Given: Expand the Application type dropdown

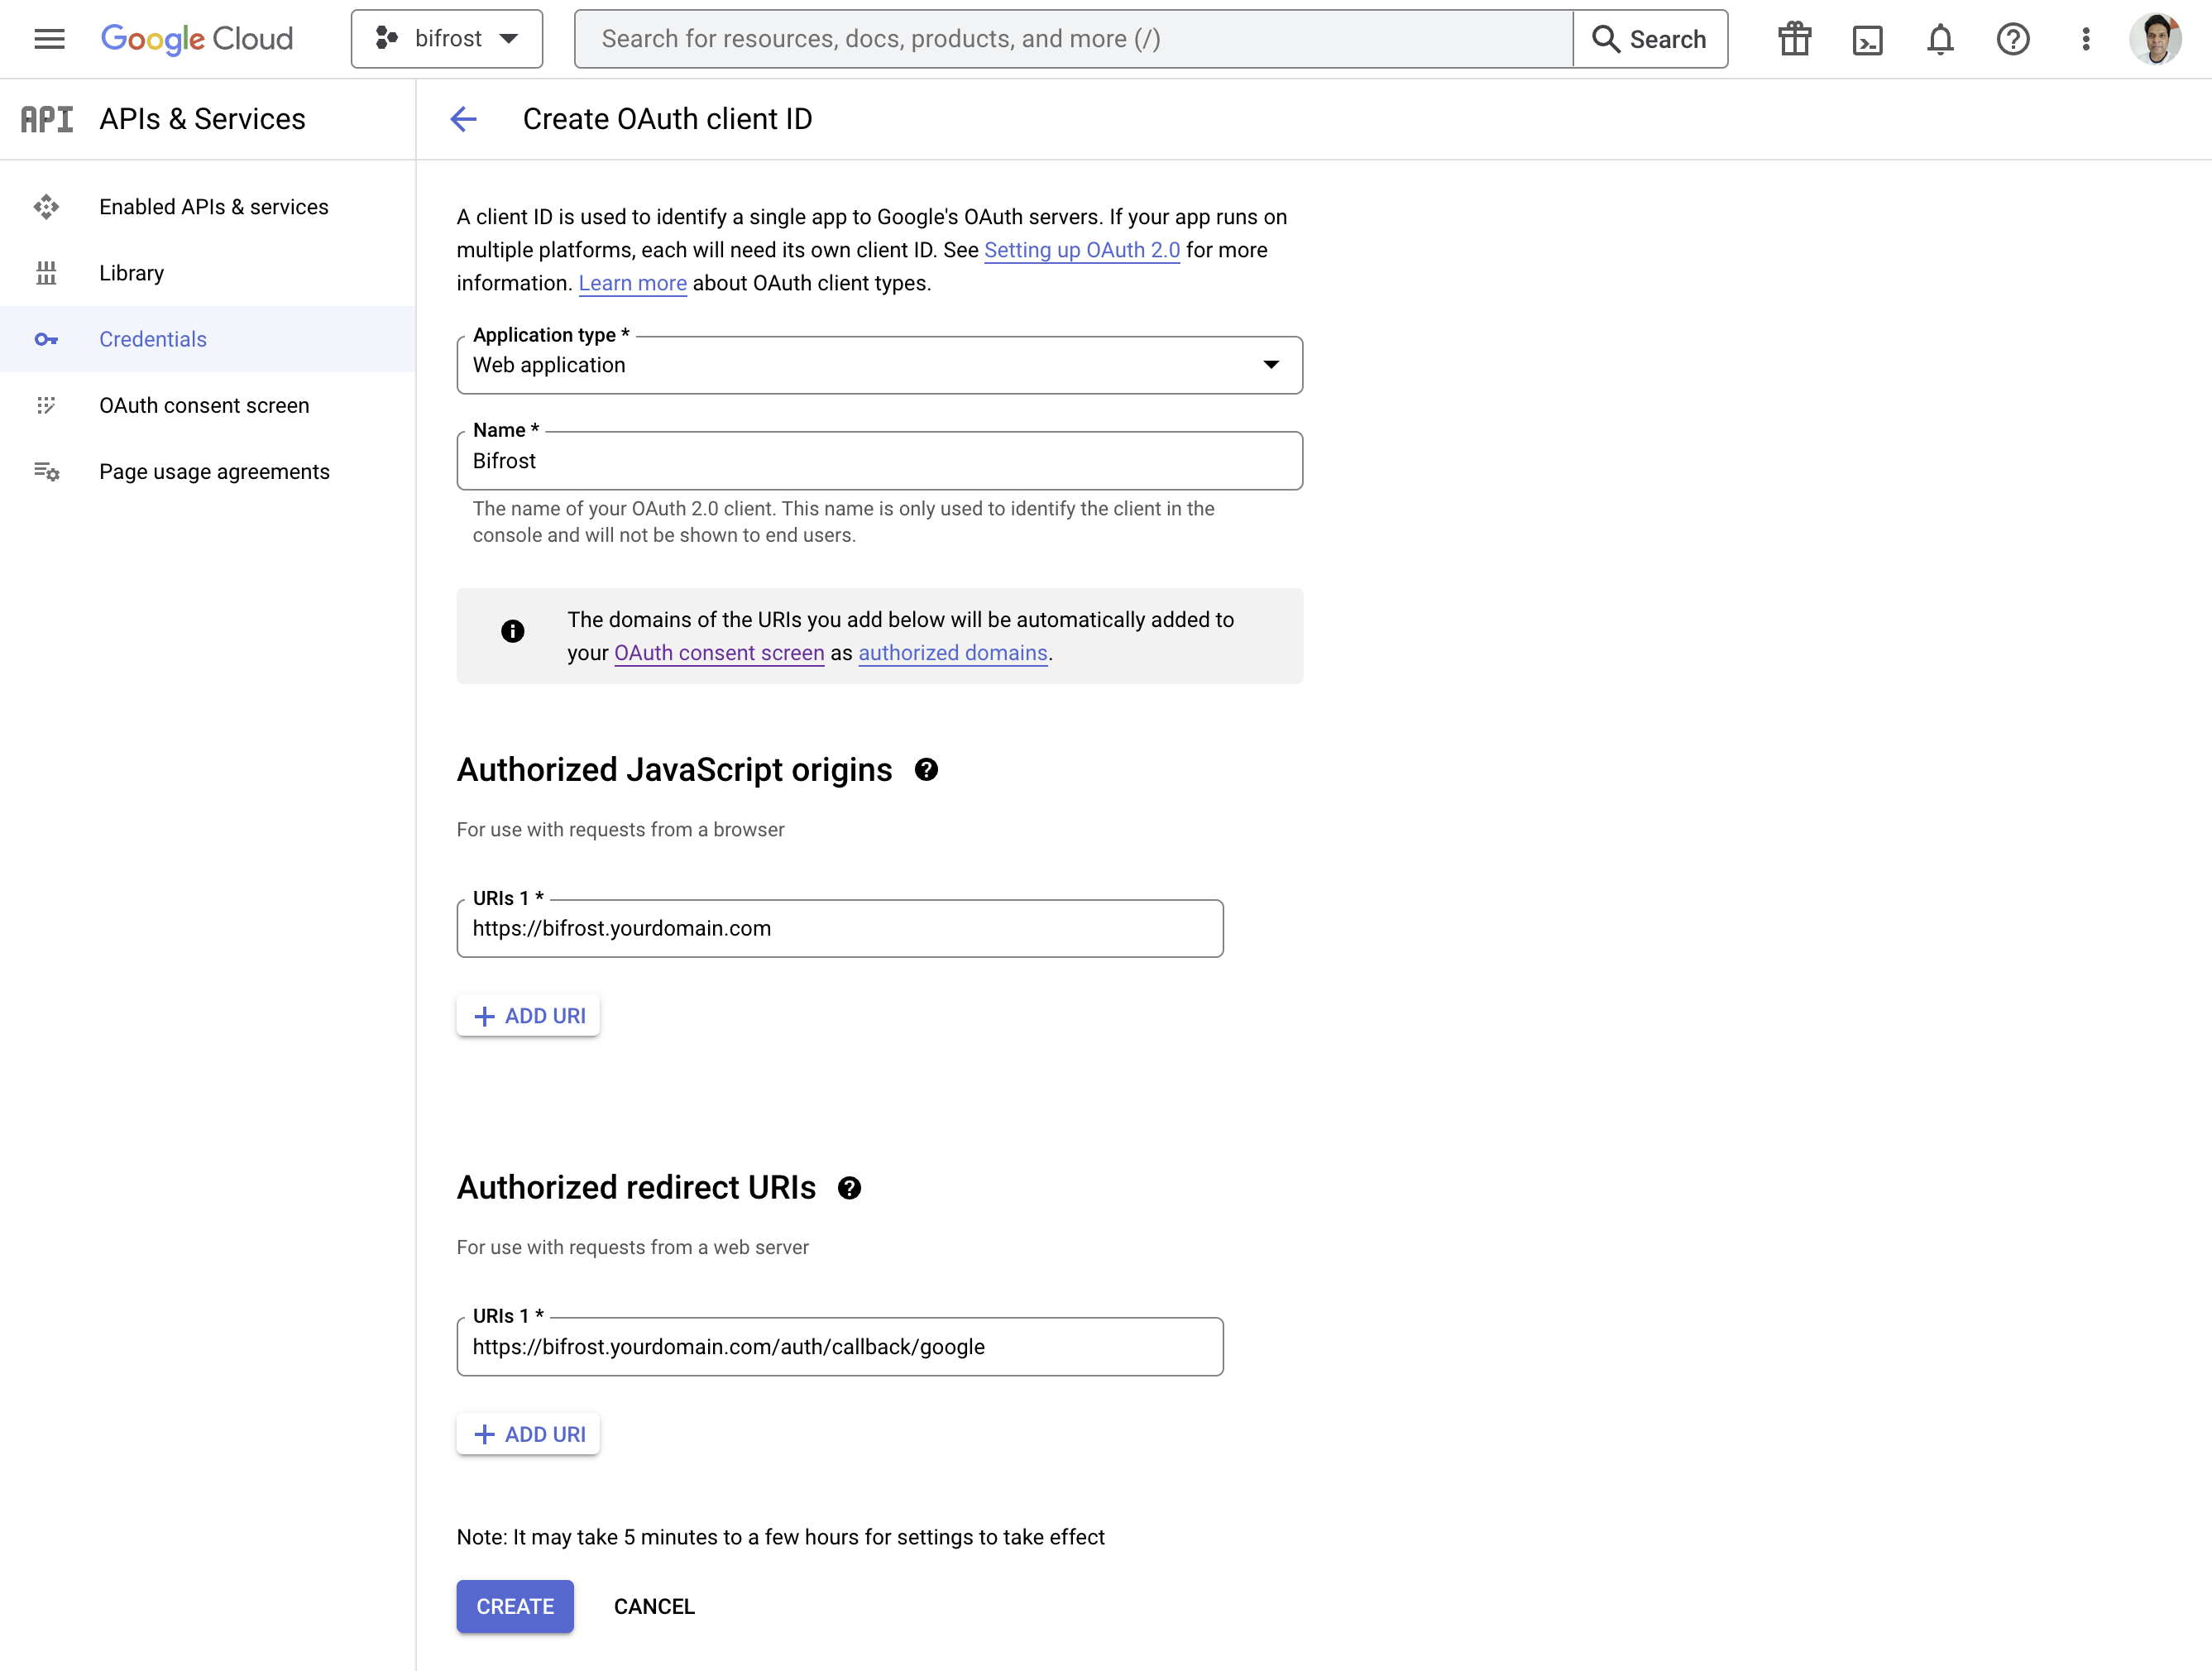Looking at the screenshot, I should tap(879, 365).
